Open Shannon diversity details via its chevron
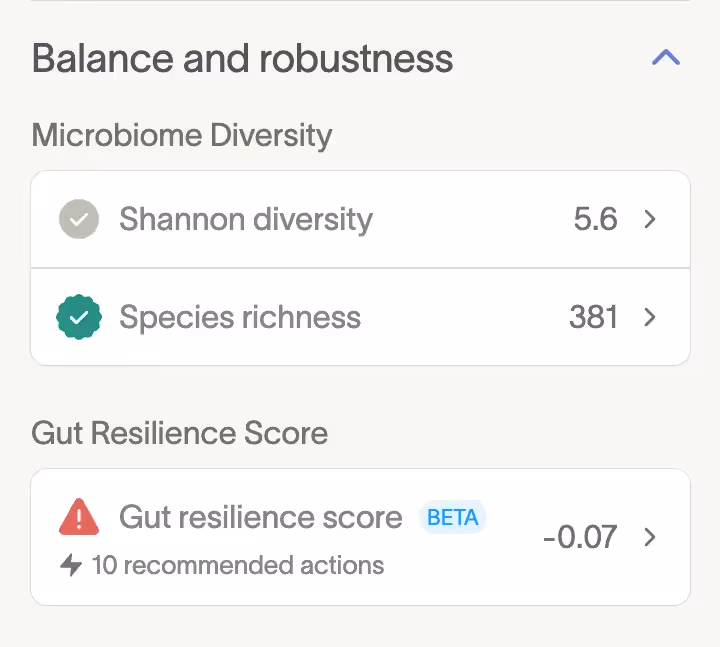This screenshot has width=720, height=647. click(x=650, y=219)
